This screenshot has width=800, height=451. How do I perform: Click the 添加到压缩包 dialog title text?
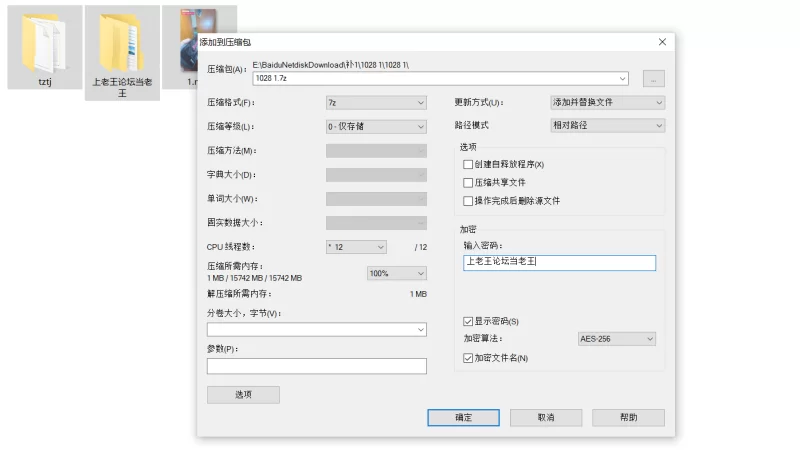pos(225,42)
